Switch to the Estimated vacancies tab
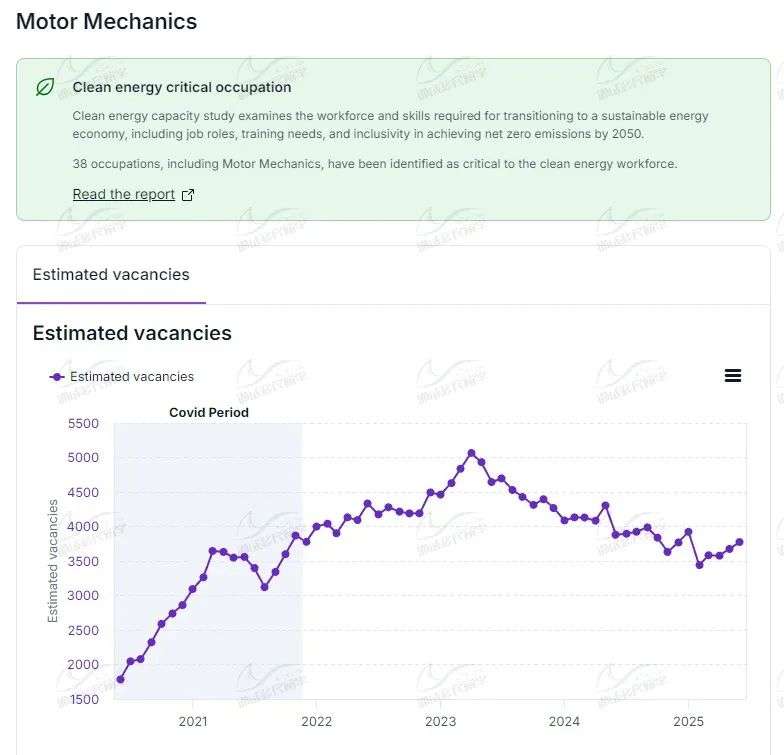 [x=111, y=275]
